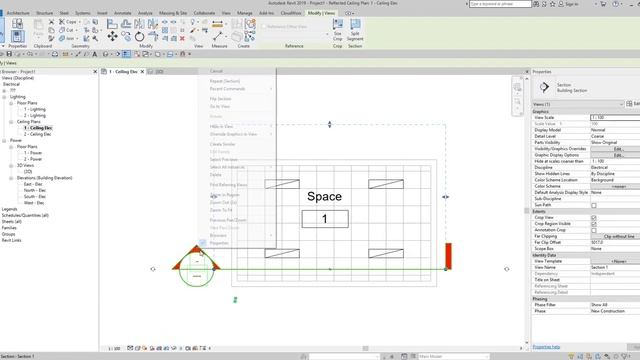This screenshot has width=640, height=360.
Task: Click the section head symbol on canvas
Action: 196,267
